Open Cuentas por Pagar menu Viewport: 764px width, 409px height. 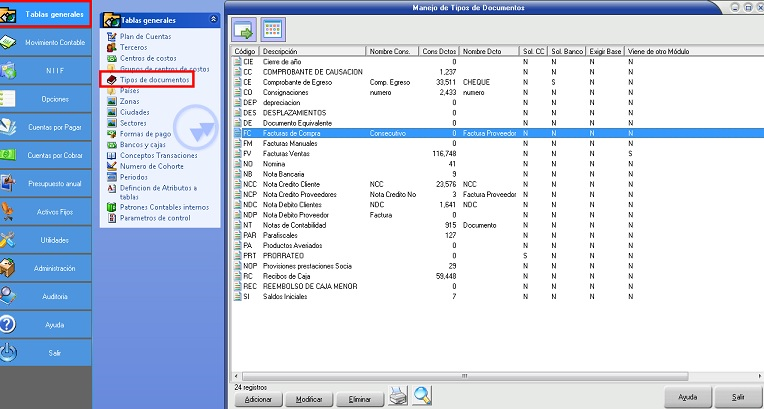(x=55, y=128)
